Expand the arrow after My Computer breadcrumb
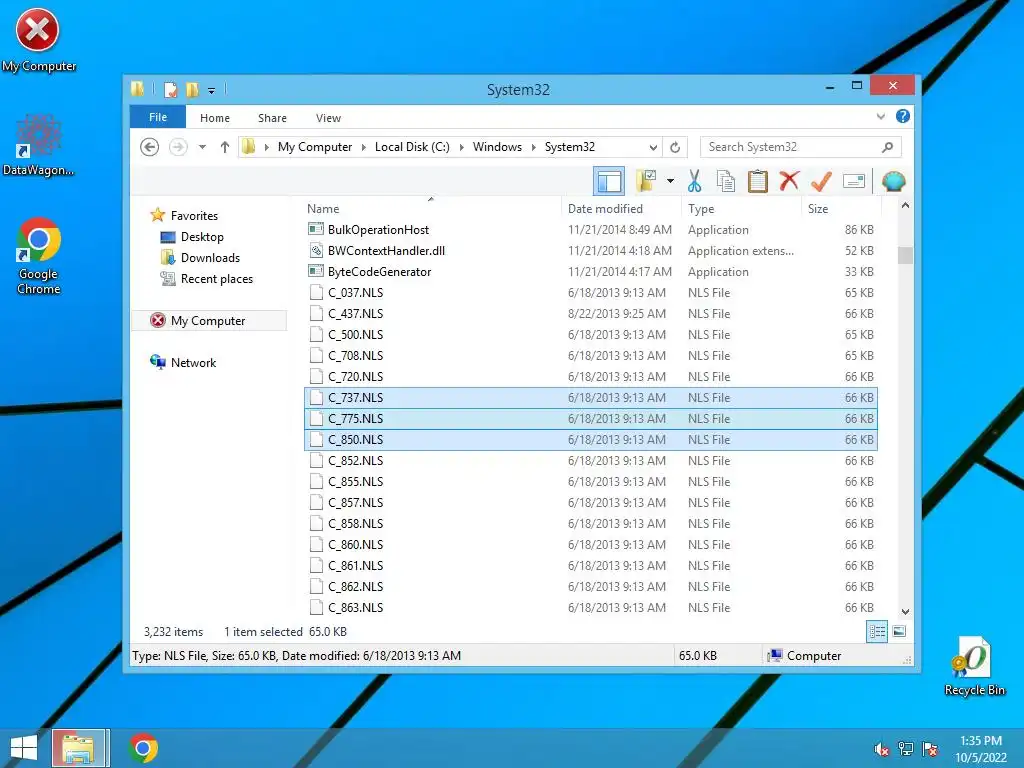This screenshot has height=768, width=1024. (364, 147)
